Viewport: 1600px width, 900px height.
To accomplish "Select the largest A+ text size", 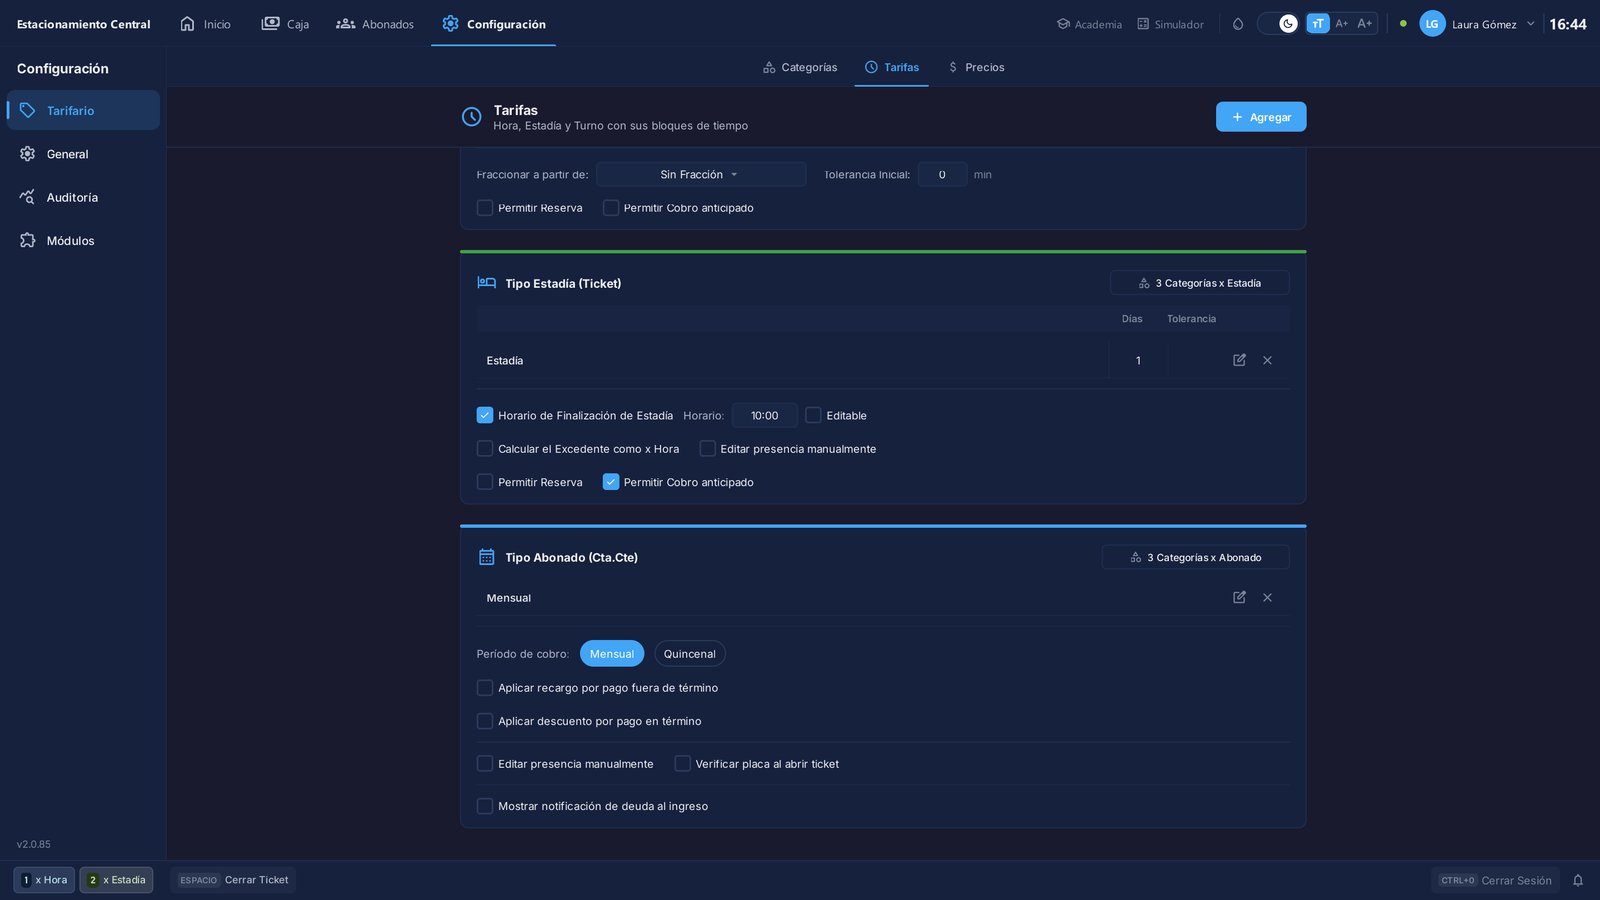I will coord(1365,24).
